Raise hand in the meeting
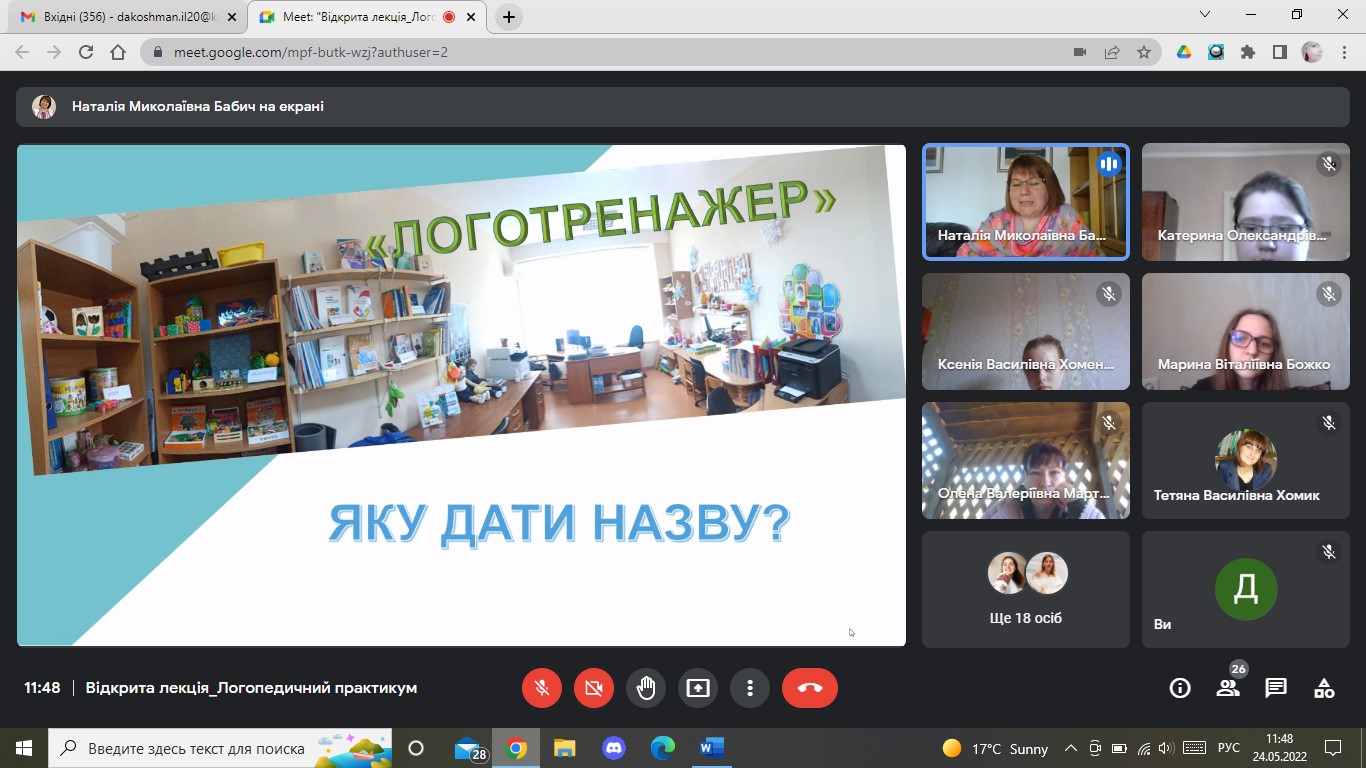The width and height of the screenshot is (1366, 768). (x=646, y=688)
